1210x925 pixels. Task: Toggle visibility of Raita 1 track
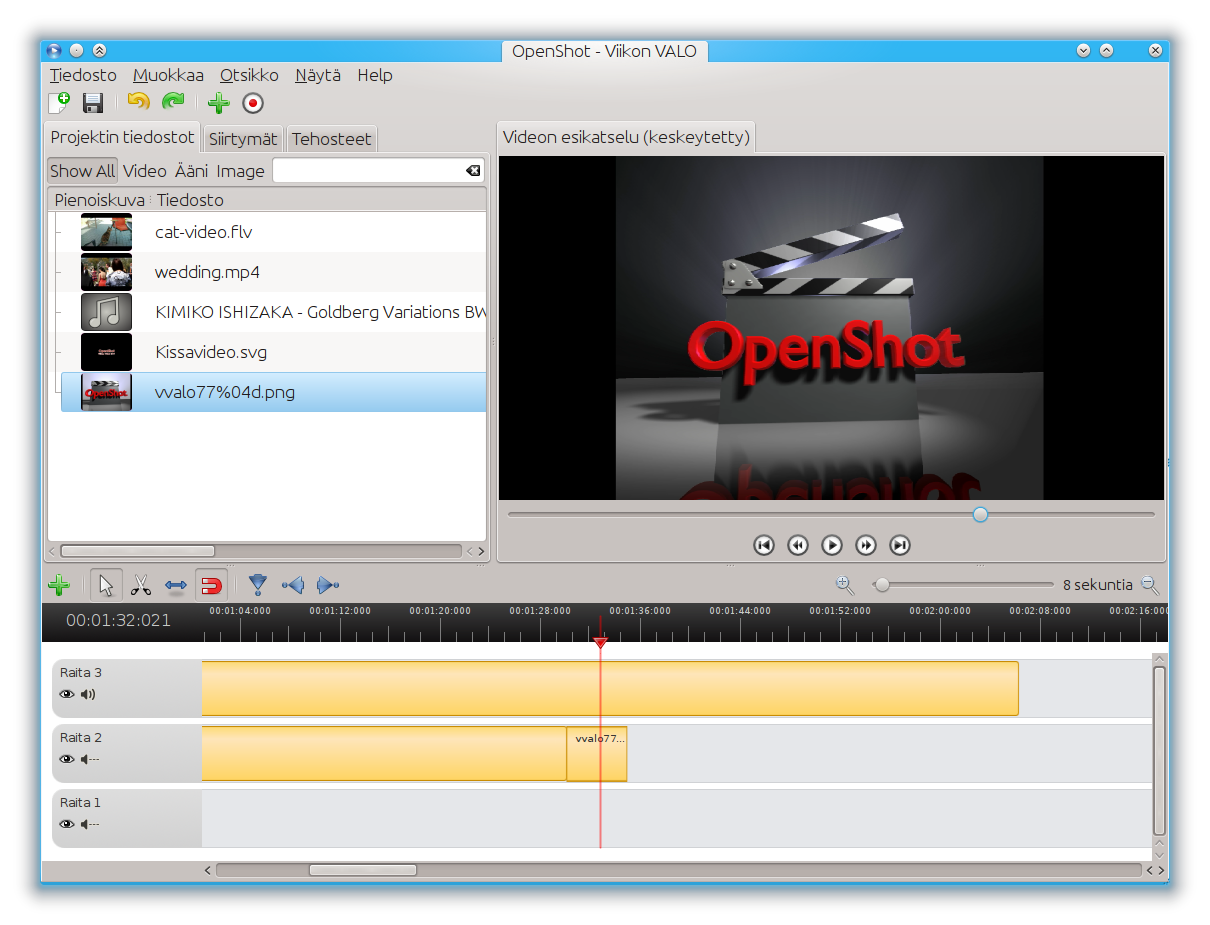point(67,824)
